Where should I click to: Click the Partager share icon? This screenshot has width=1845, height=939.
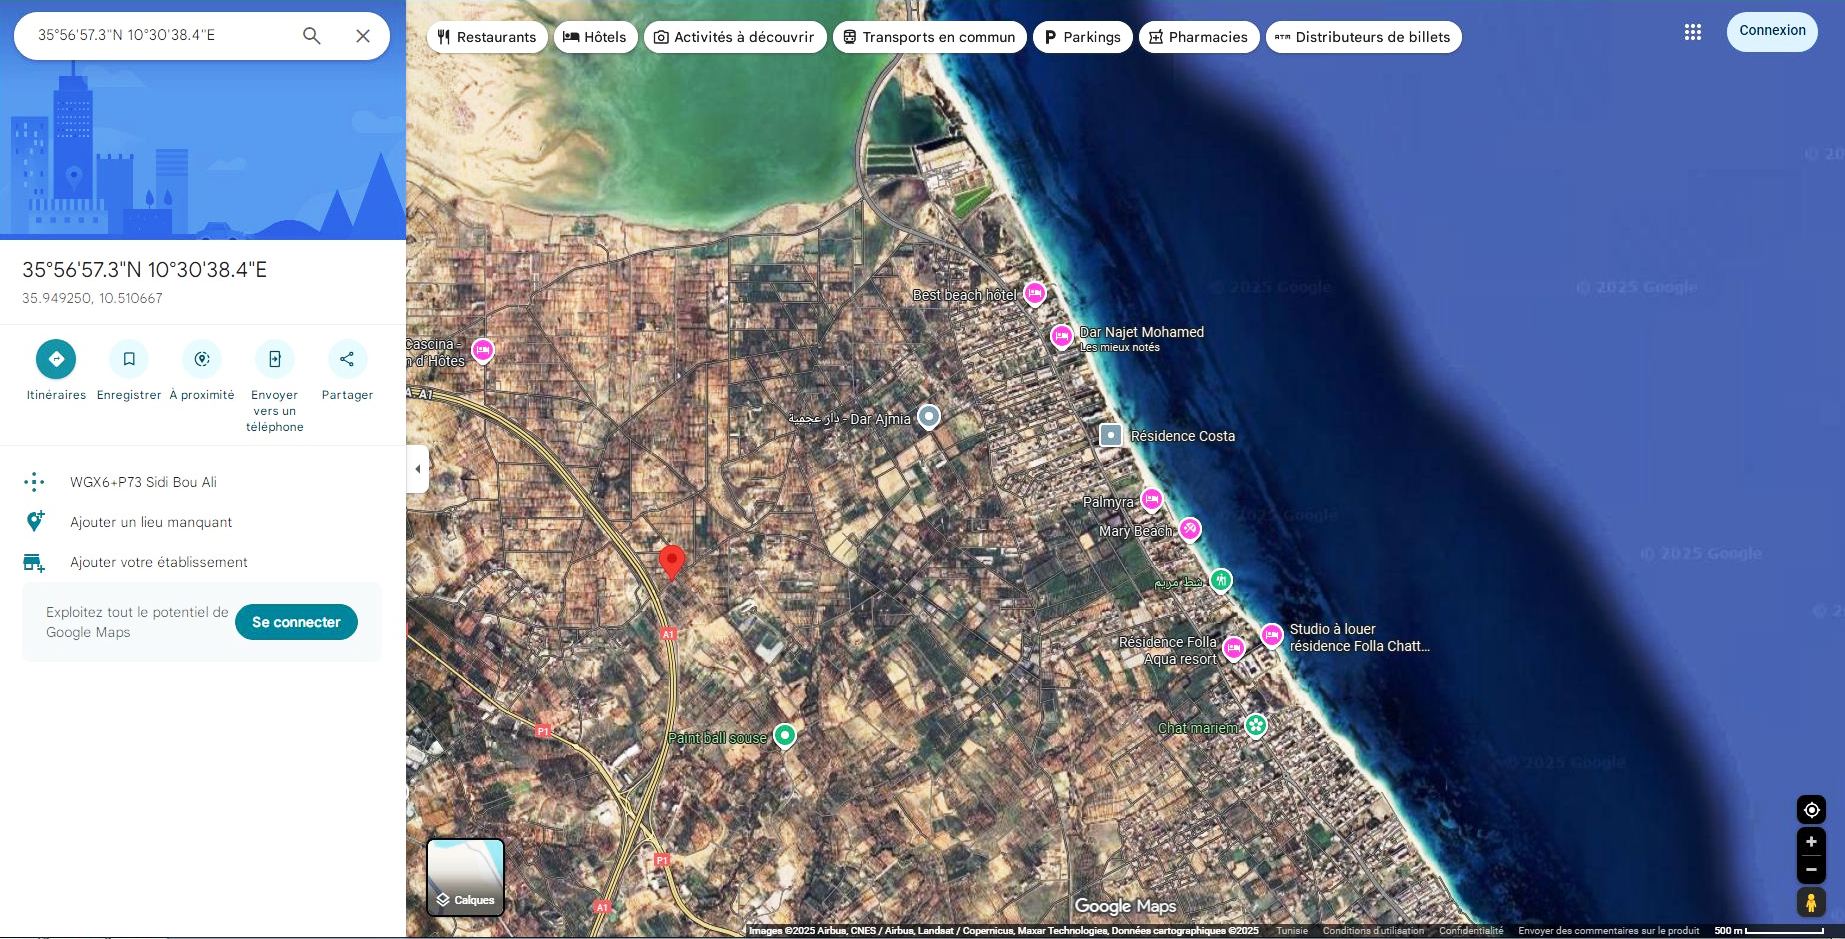(x=347, y=358)
